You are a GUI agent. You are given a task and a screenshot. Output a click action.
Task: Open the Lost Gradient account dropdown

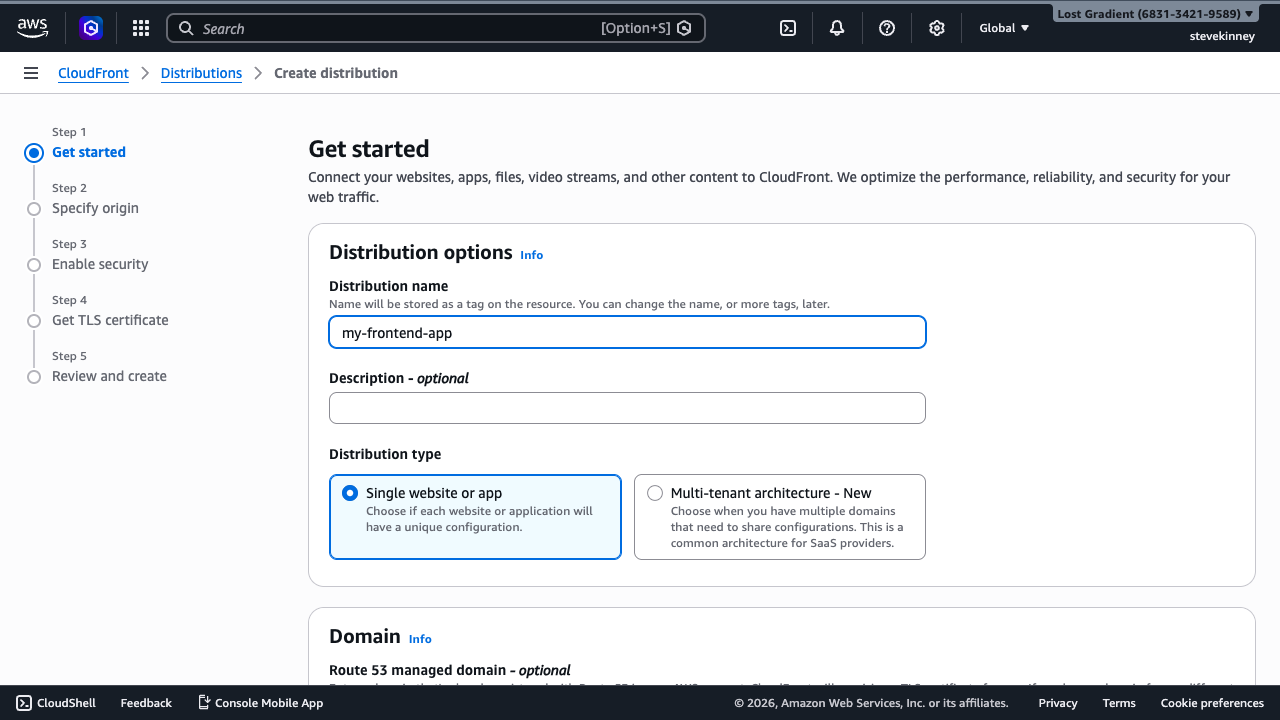coord(1155,14)
